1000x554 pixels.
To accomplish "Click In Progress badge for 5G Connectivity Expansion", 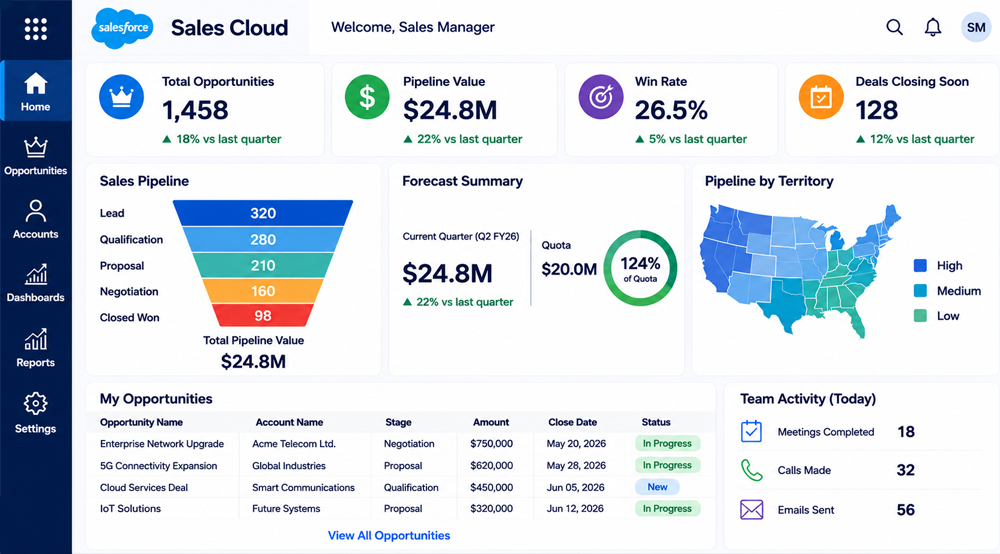I will pos(667,465).
